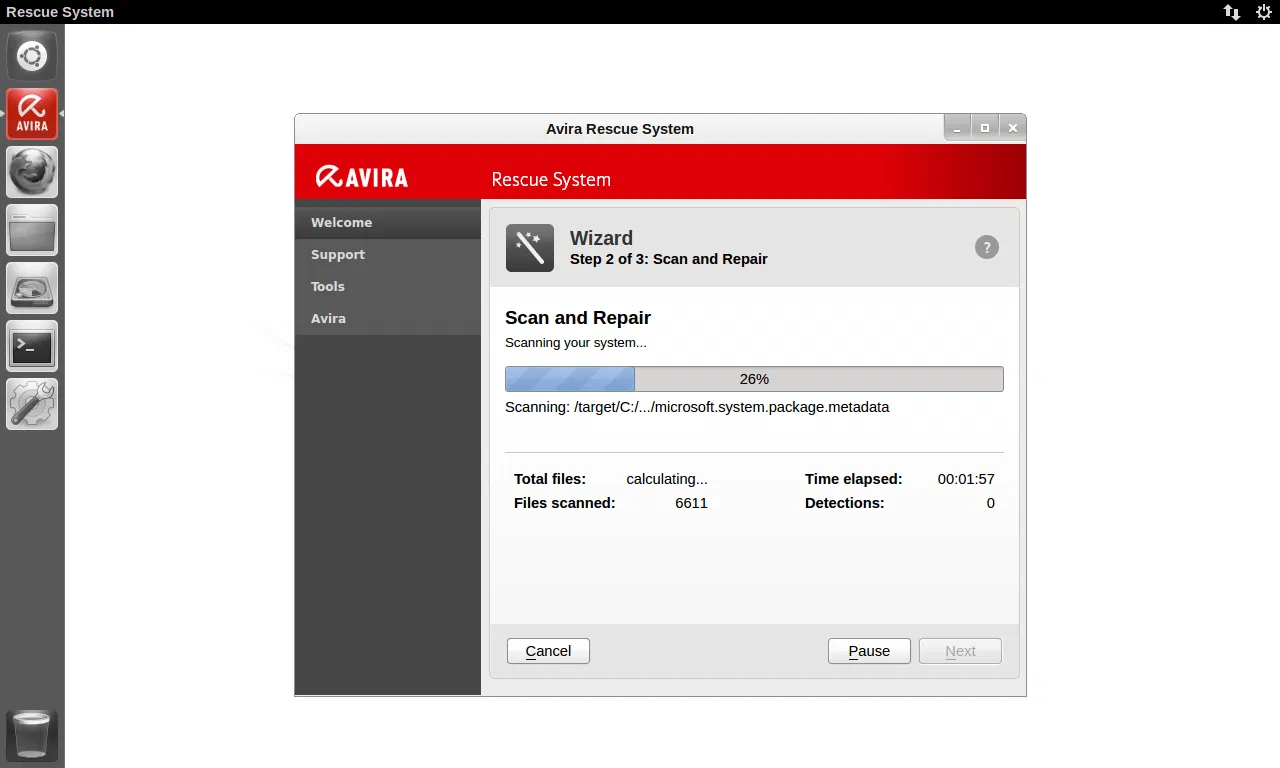
Task: Open the file manager from the dock
Action: coord(32,230)
